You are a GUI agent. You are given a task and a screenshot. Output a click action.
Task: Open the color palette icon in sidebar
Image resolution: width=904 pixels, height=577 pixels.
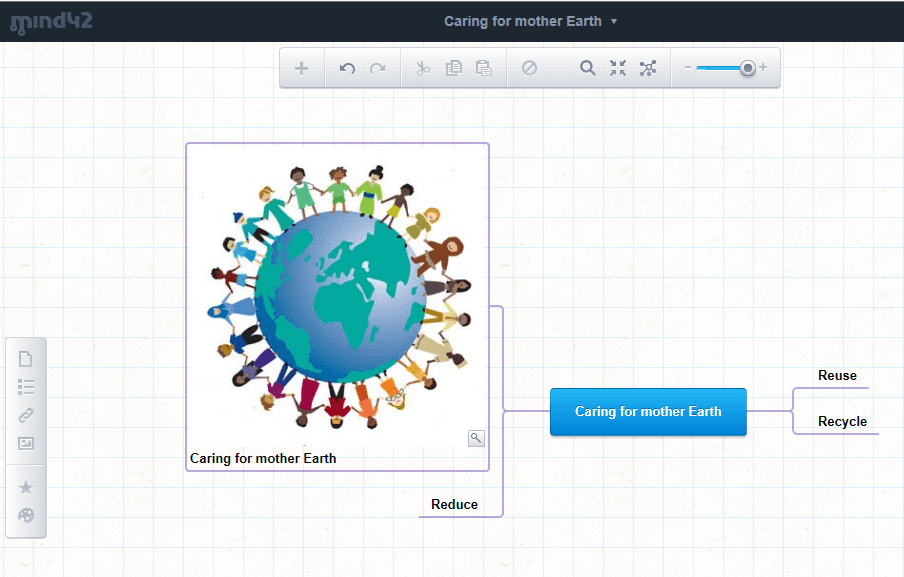click(26, 515)
